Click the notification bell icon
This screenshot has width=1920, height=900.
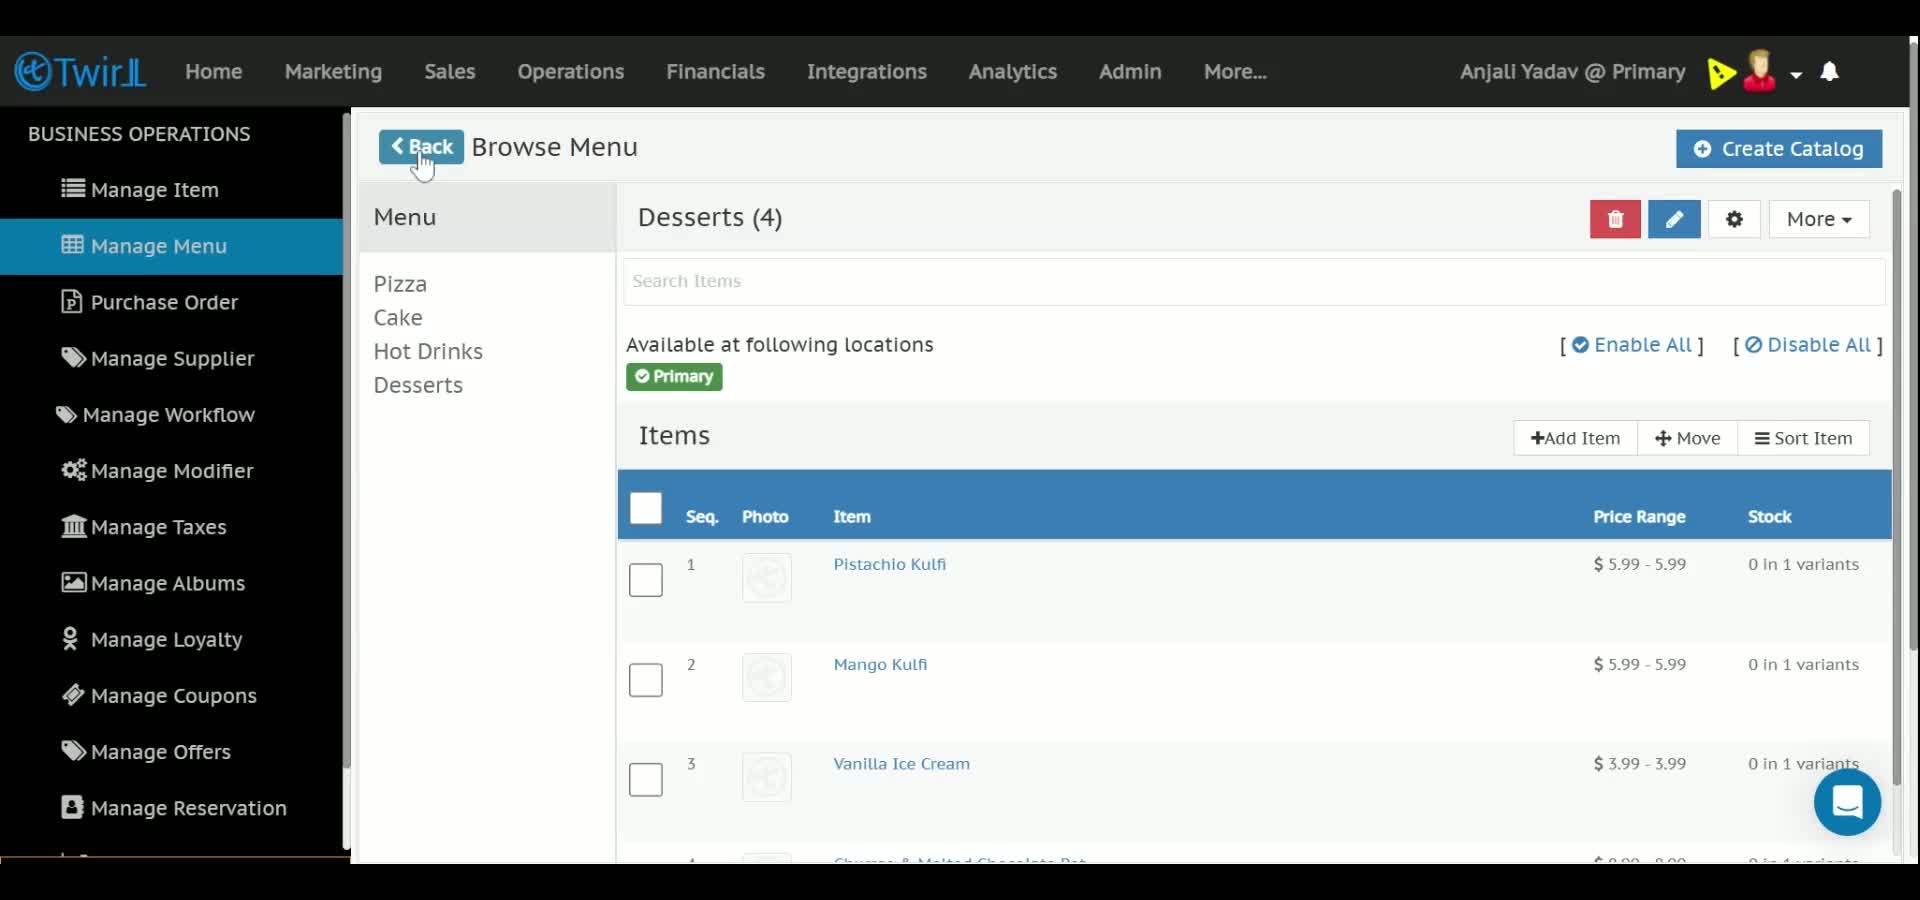point(1830,71)
